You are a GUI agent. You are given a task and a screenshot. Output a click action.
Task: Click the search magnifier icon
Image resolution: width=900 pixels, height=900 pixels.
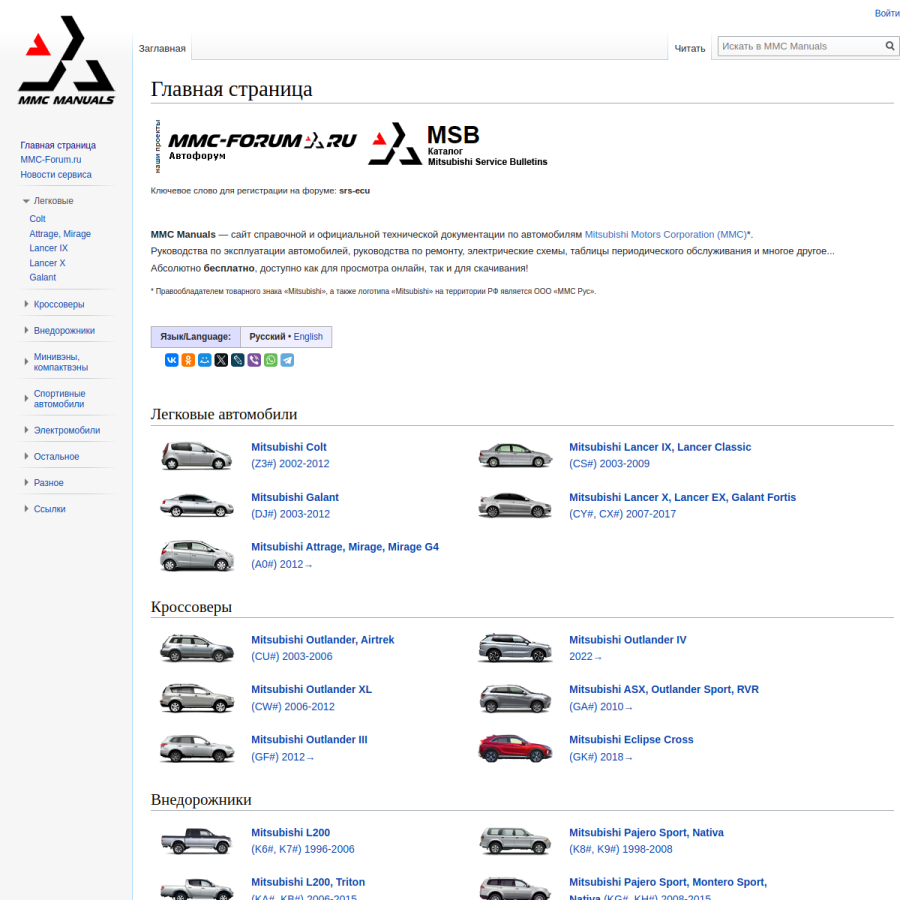(890, 46)
